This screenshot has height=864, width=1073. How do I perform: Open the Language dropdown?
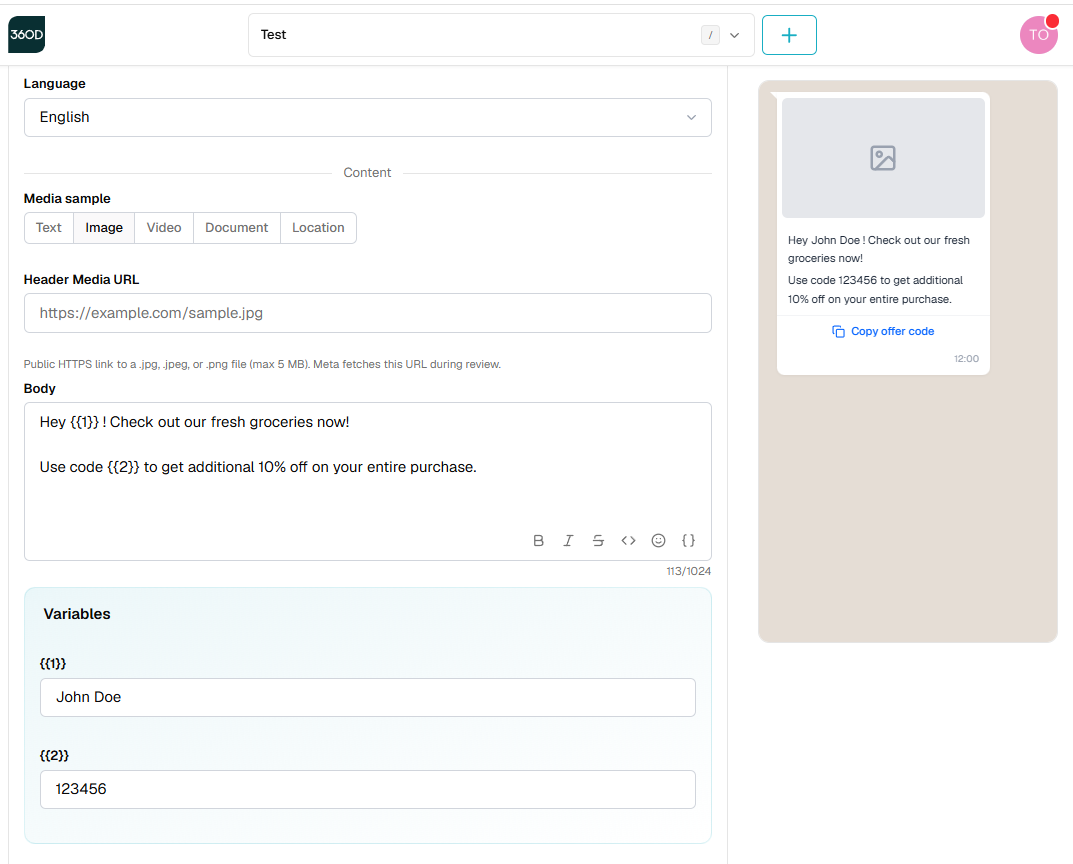[367, 118]
